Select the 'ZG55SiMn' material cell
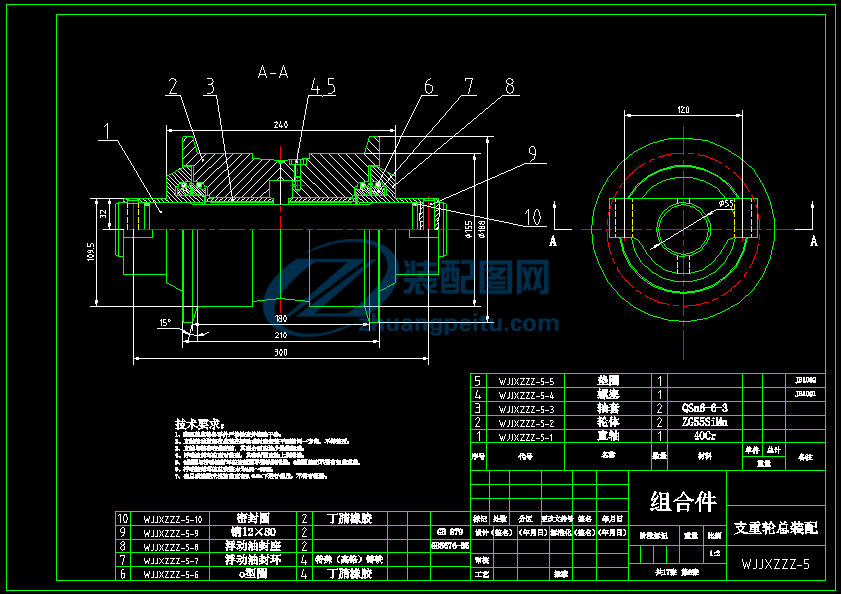 pos(704,422)
